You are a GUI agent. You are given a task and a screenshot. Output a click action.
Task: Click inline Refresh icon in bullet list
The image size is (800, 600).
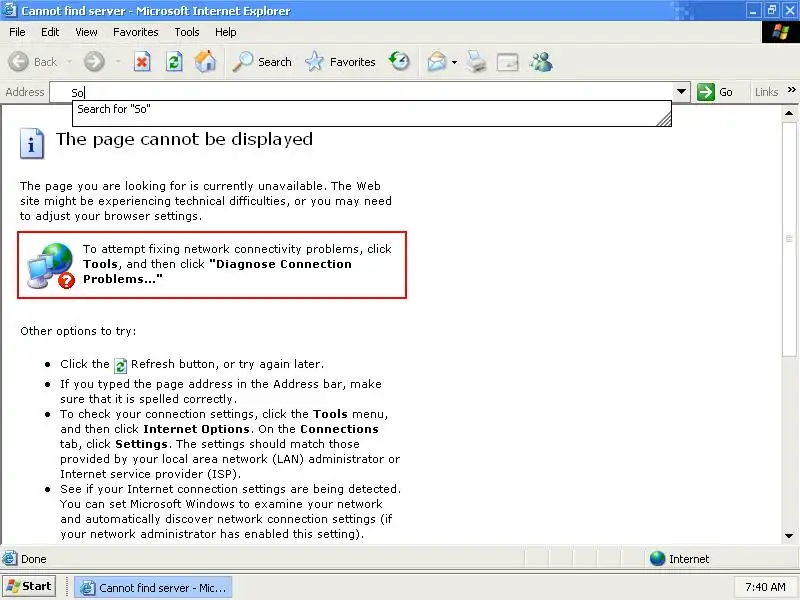point(120,365)
